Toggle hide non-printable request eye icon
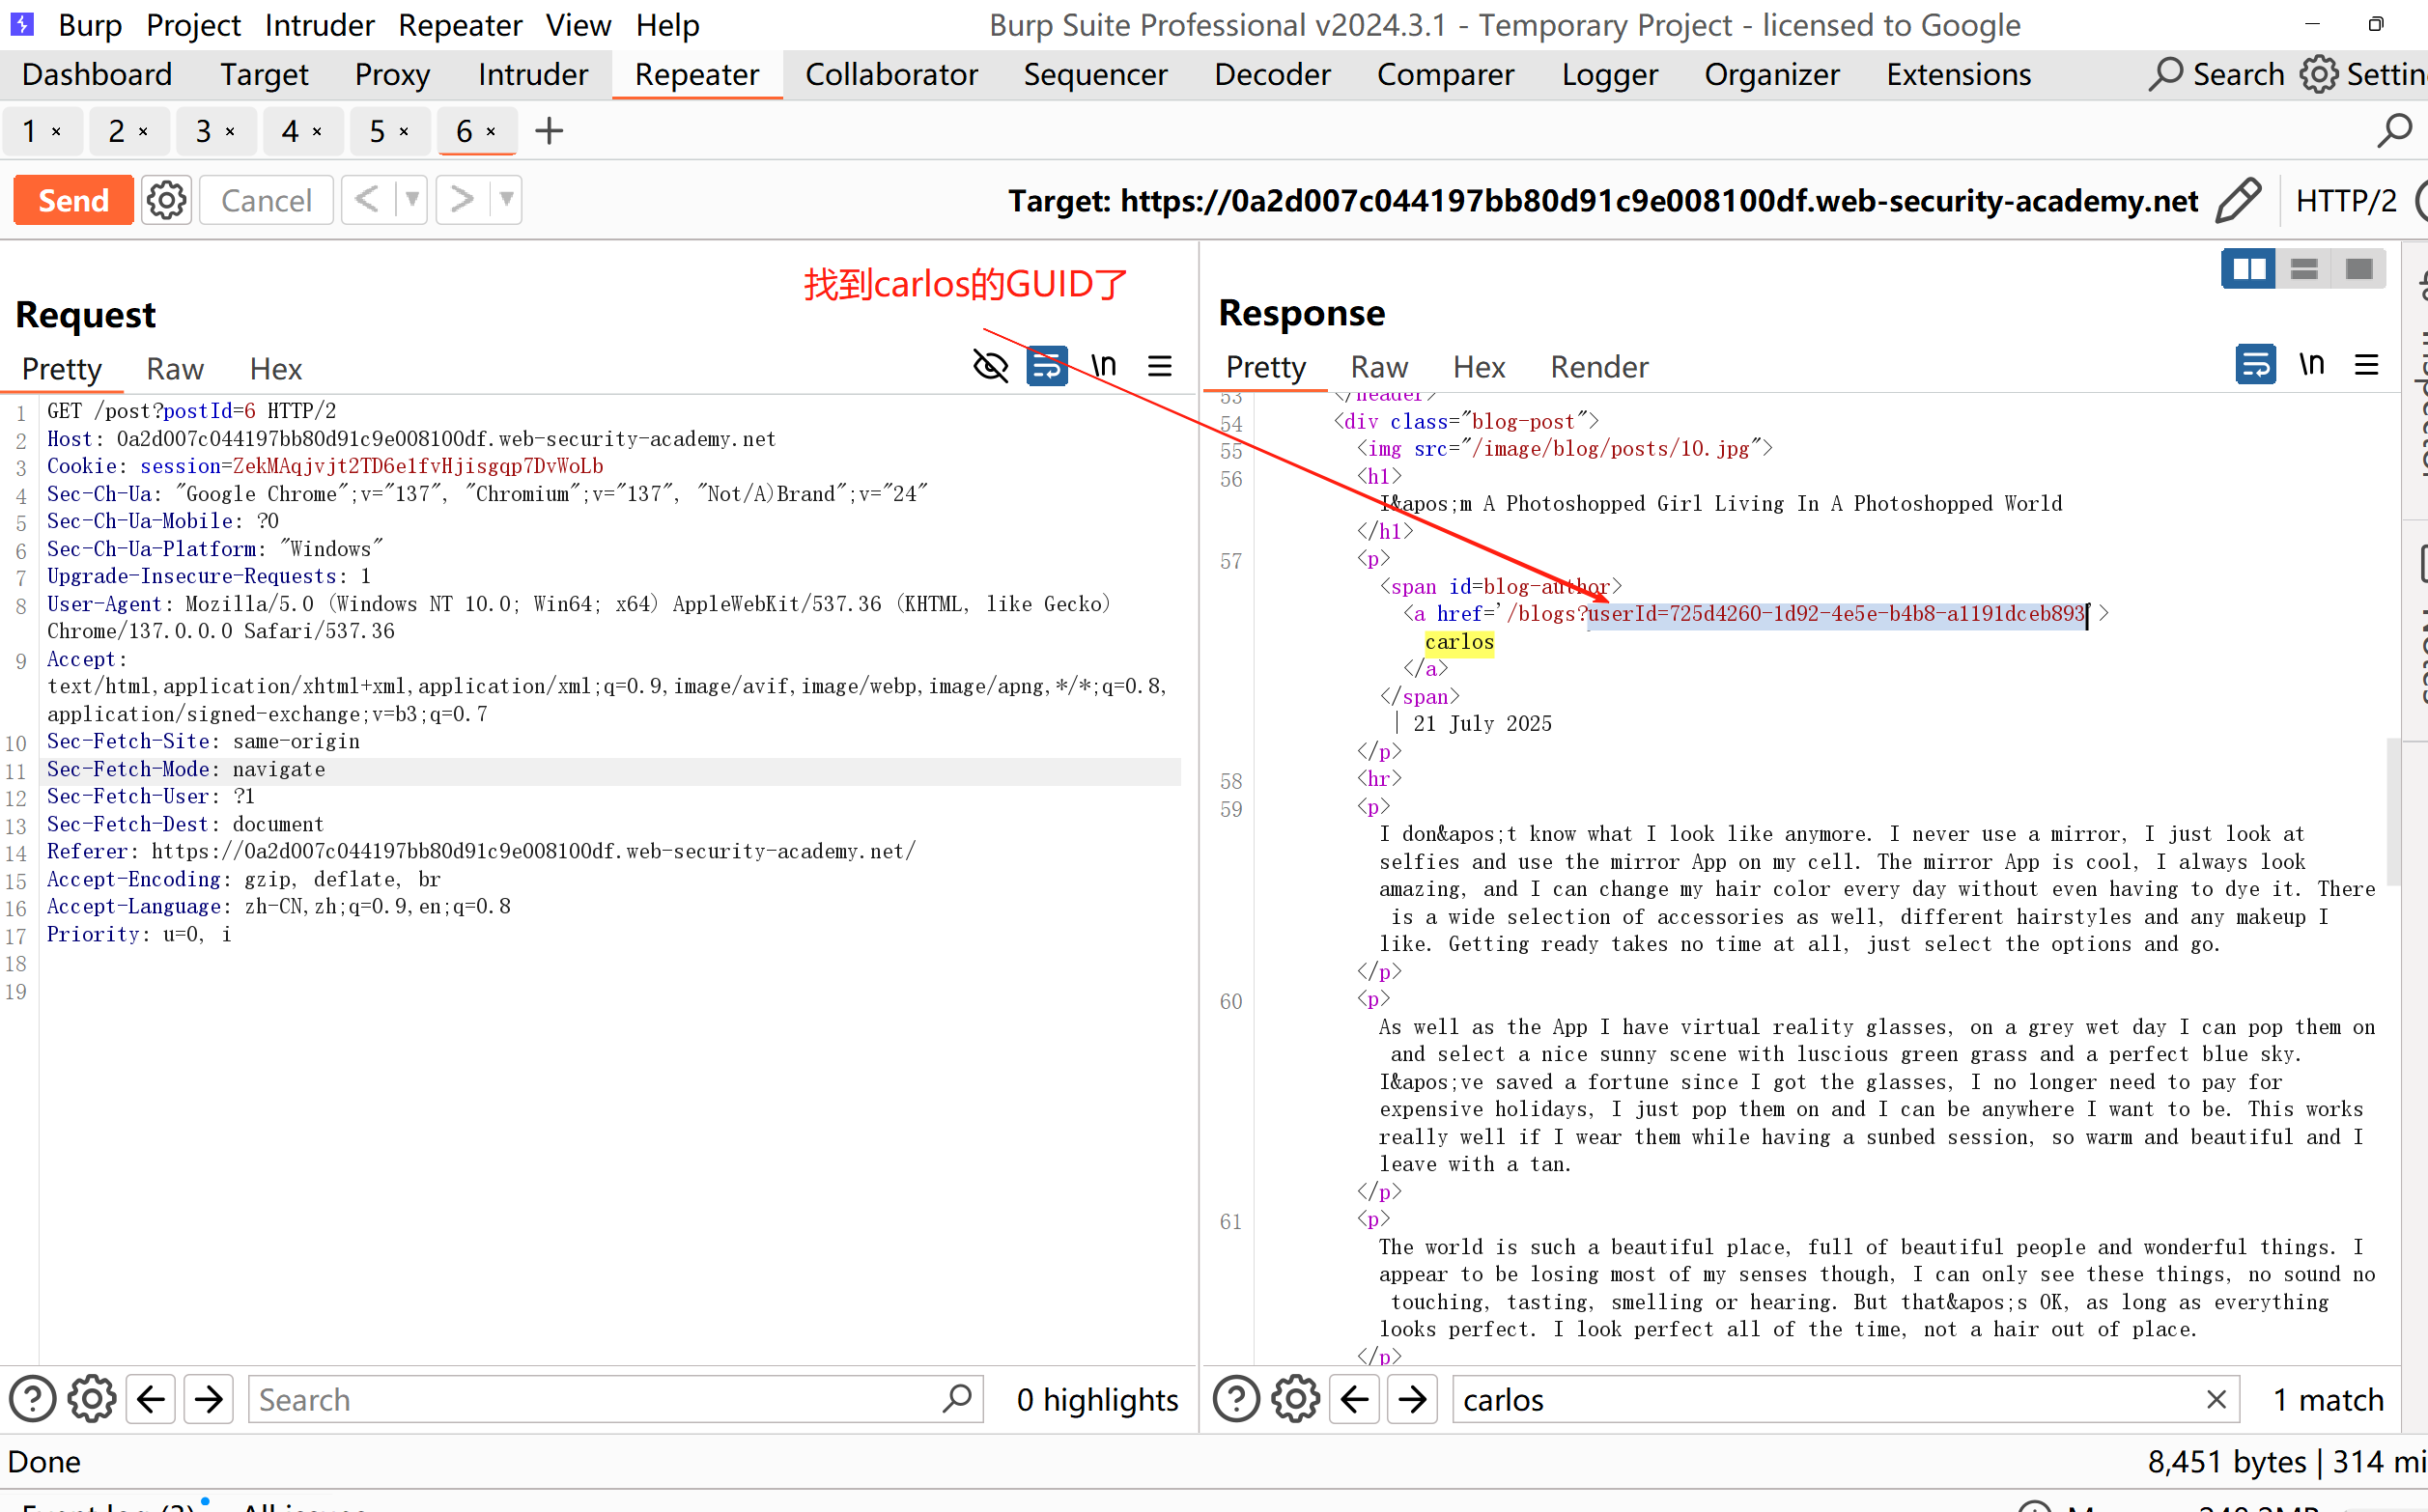This screenshot has width=2428, height=1512. (990, 366)
